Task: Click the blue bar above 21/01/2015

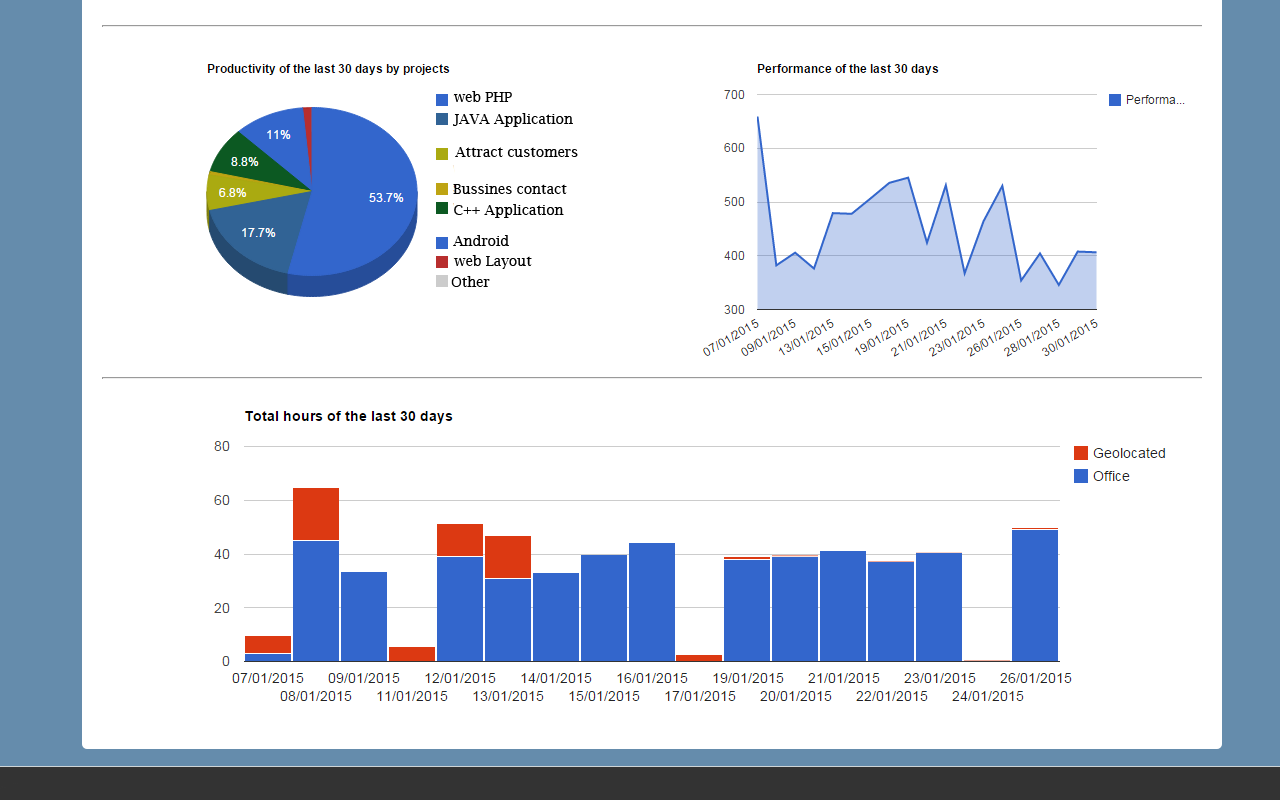Action: point(843,606)
